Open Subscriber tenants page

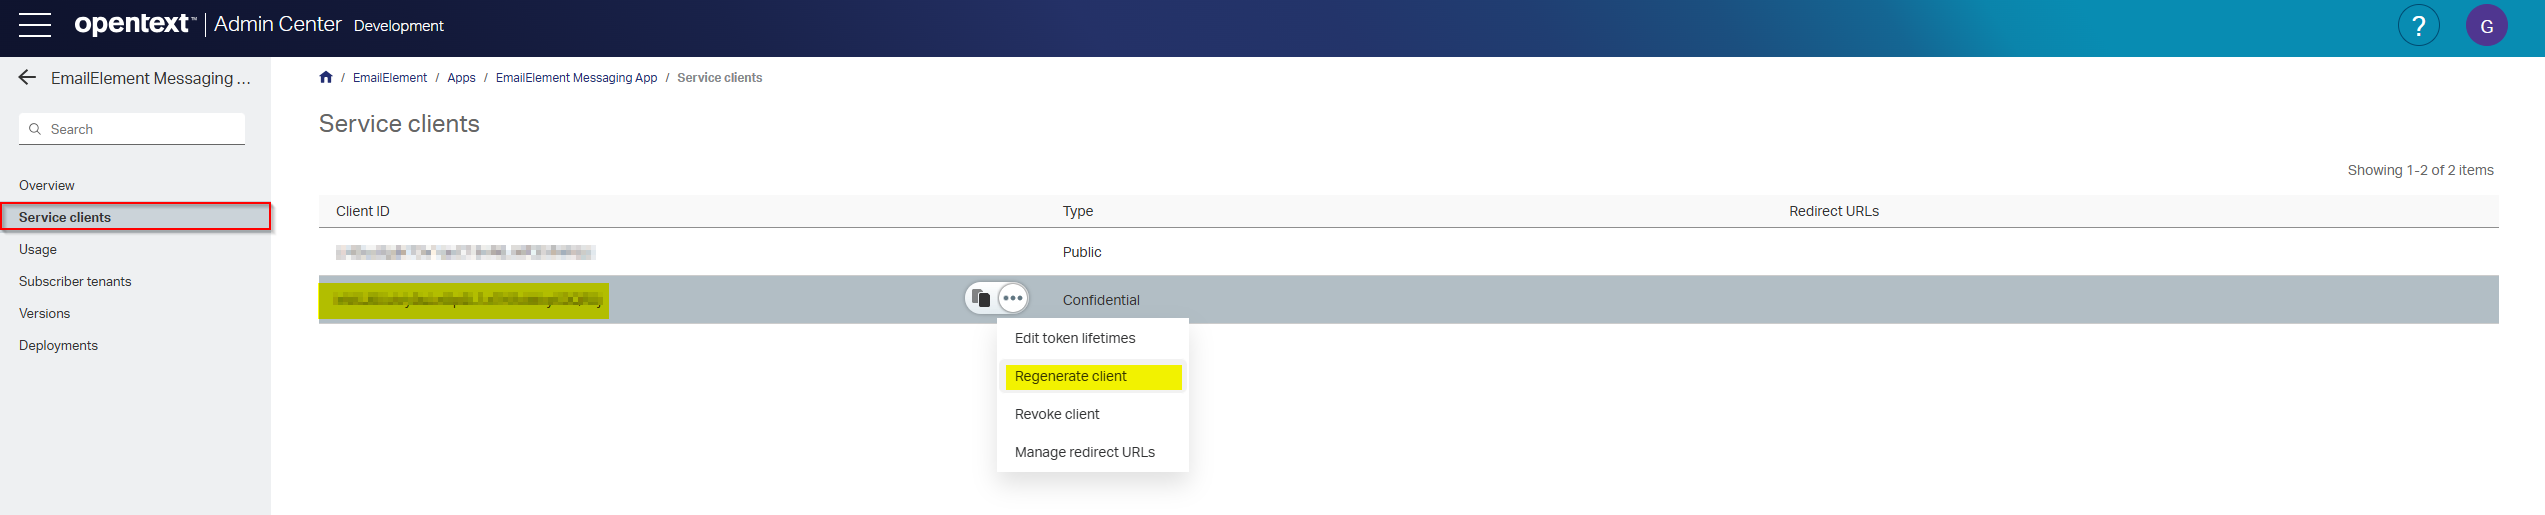coord(75,282)
